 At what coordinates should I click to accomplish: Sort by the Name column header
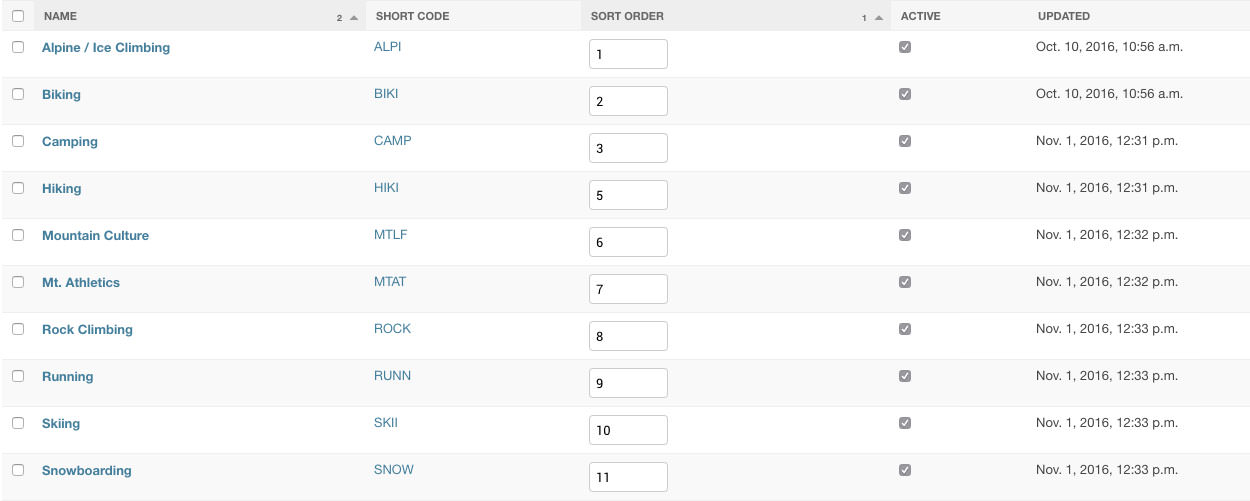(x=59, y=16)
